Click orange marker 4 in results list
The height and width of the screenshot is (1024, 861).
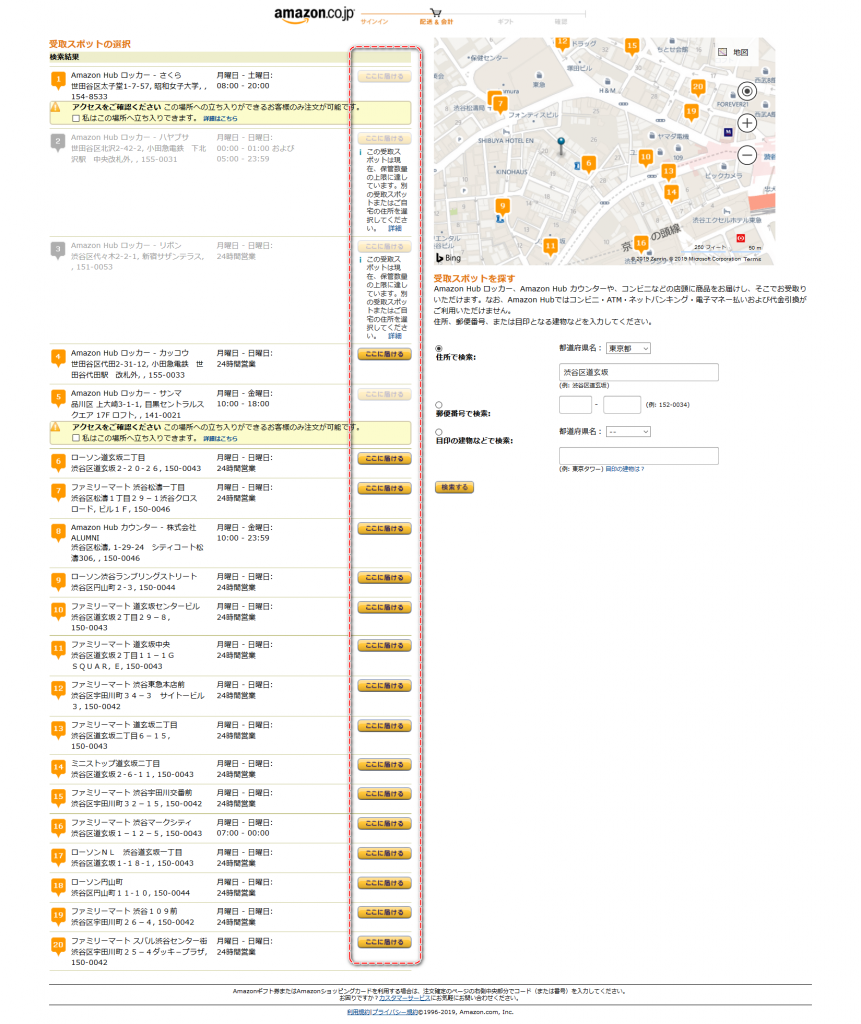pos(58,357)
